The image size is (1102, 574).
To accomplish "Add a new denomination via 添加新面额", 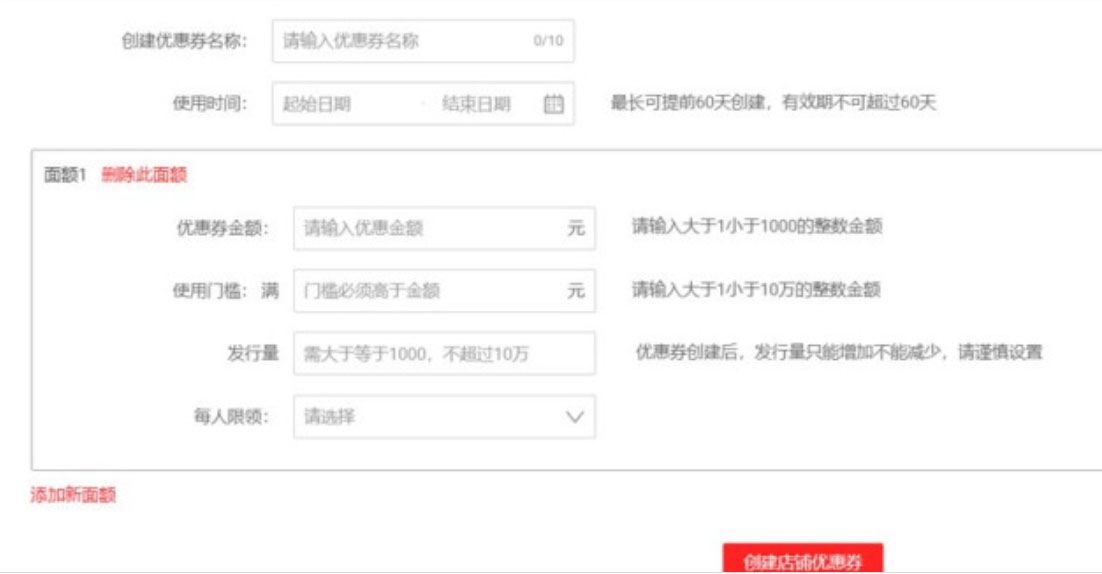I will point(72,495).
